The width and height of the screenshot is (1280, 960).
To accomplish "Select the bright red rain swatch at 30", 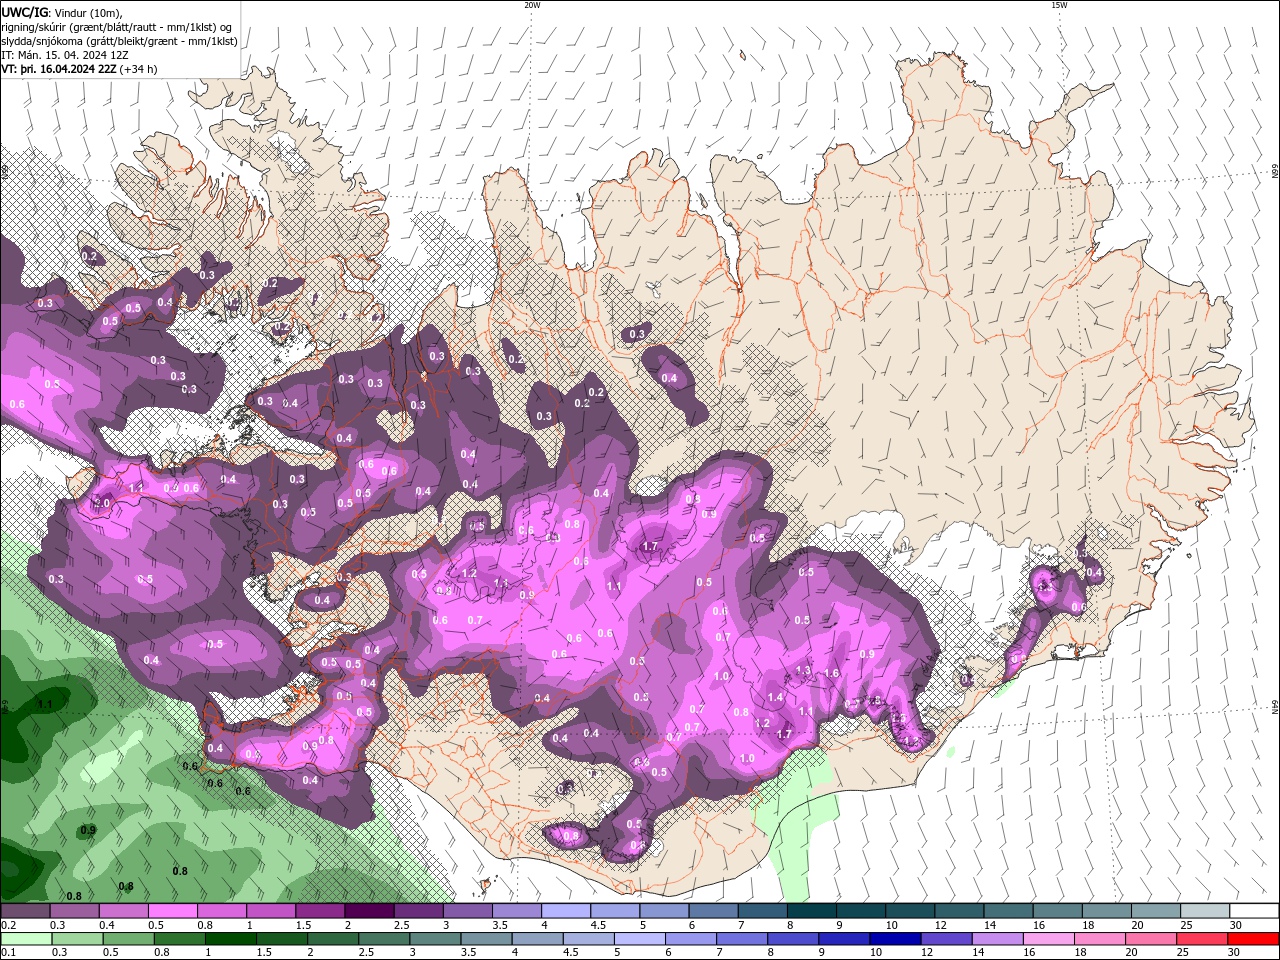I will coord(1252,939).
